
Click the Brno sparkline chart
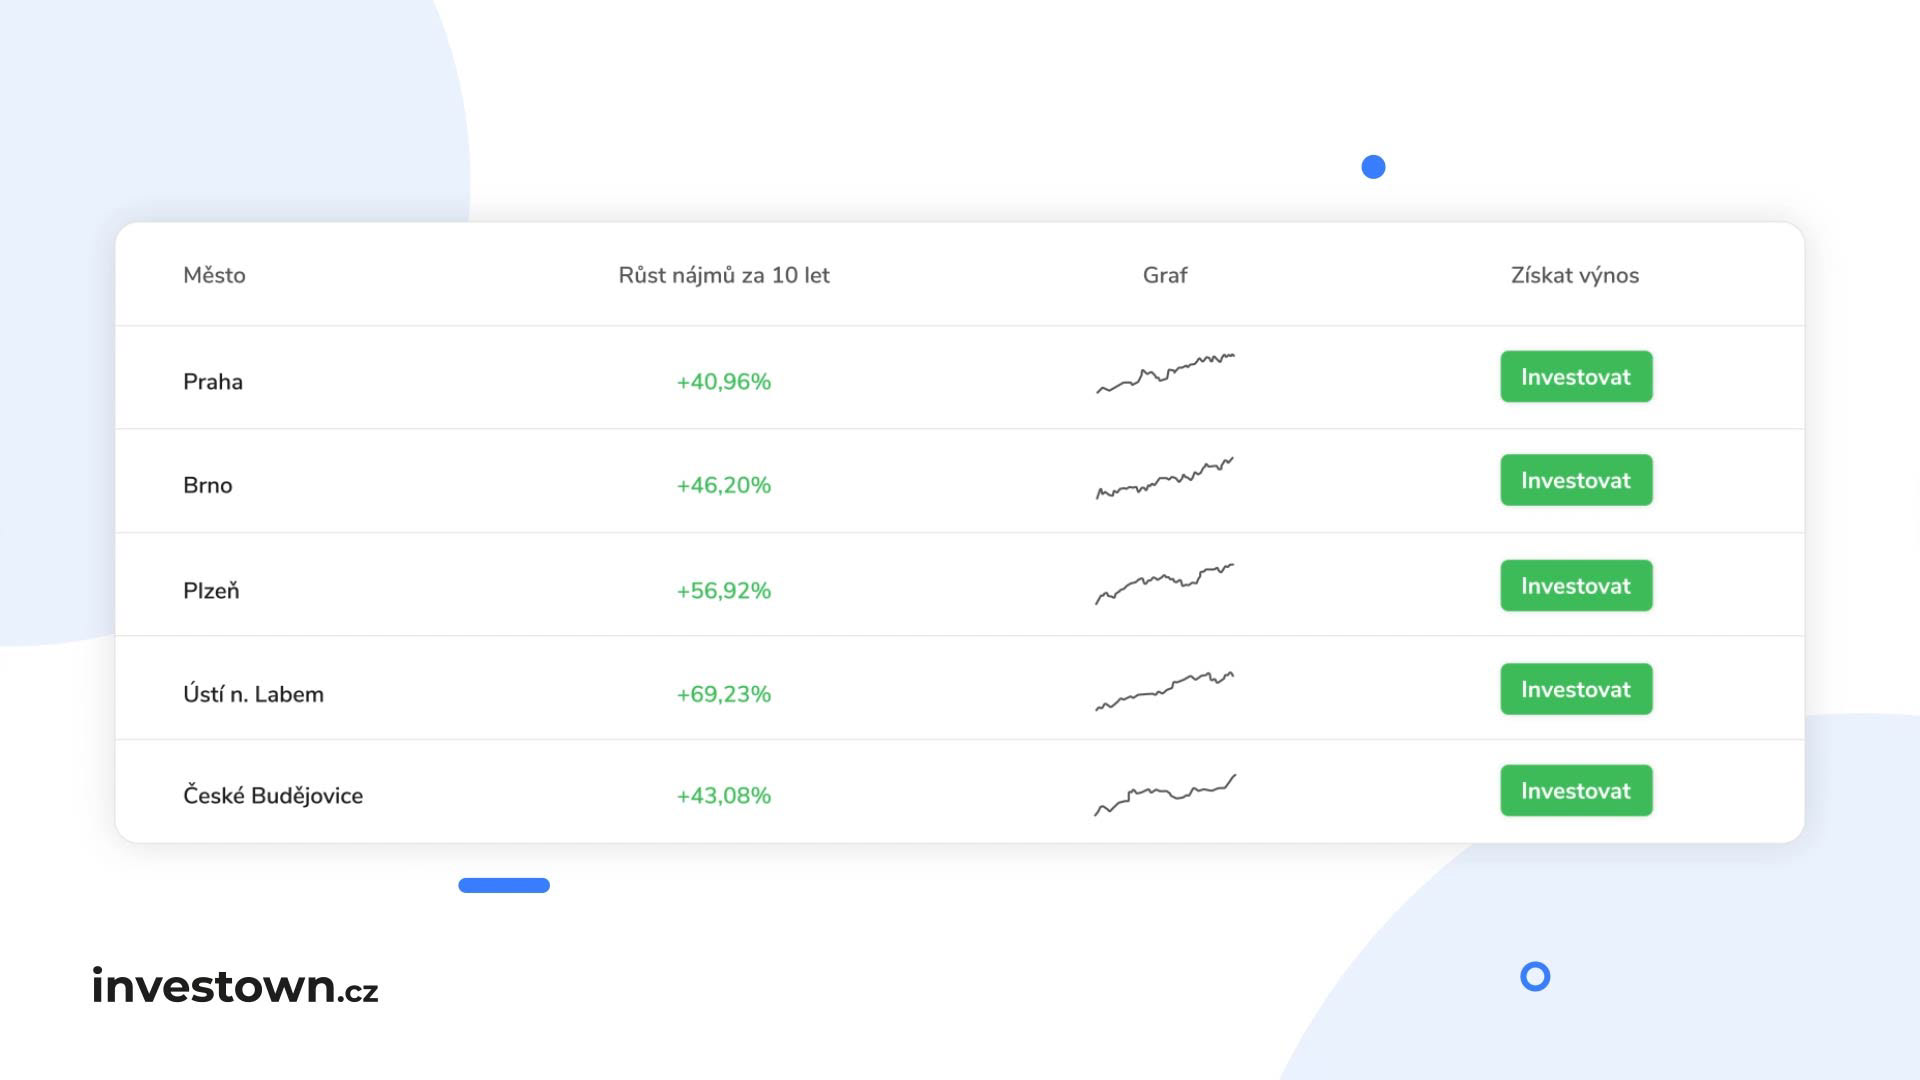coord(1165,478)
